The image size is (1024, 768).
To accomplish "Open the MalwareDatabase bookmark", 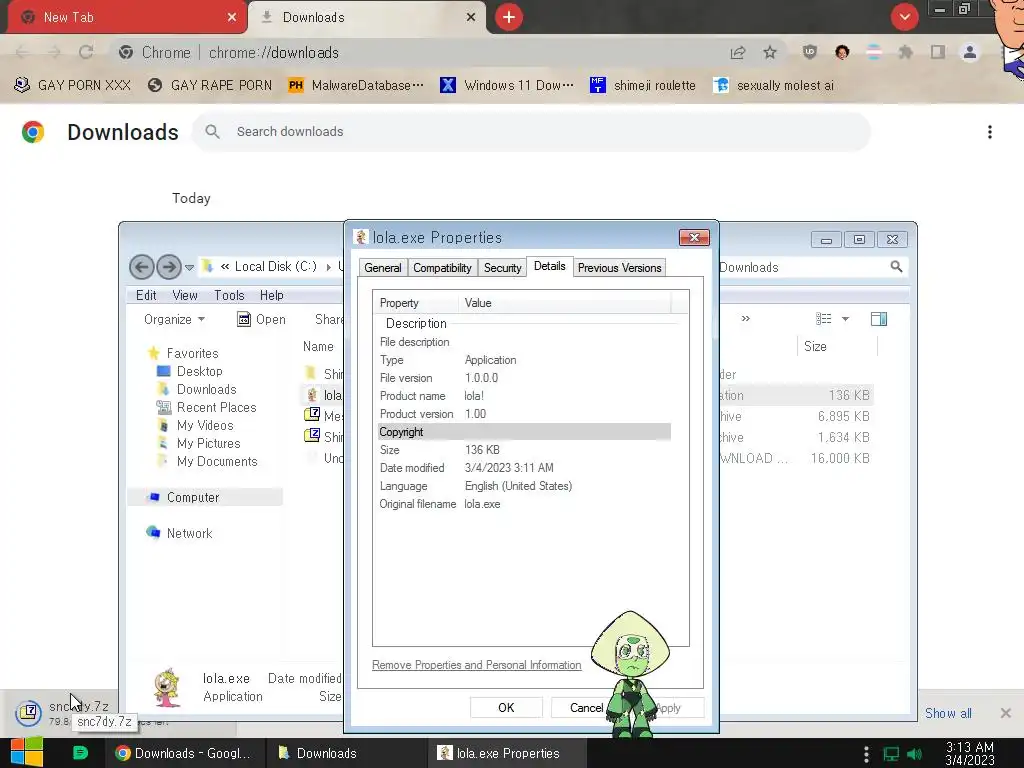I will (x=356, y=85).
